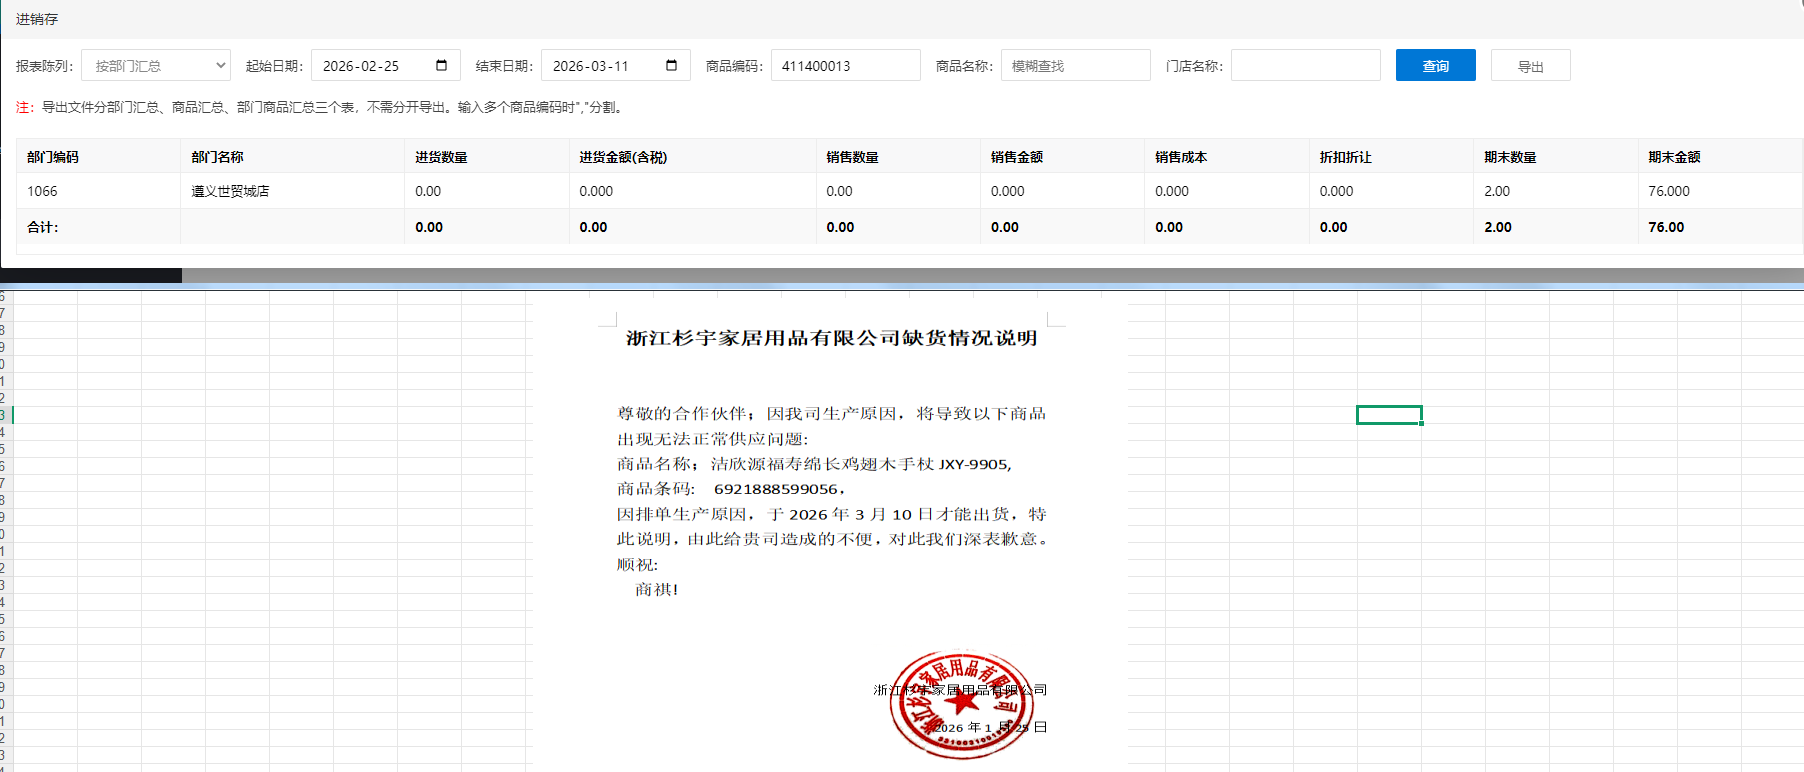The image size is (1804, 772).
Task: Click the 销售成本 column header
Action: pyautogui.click(x=1181, y=157)
